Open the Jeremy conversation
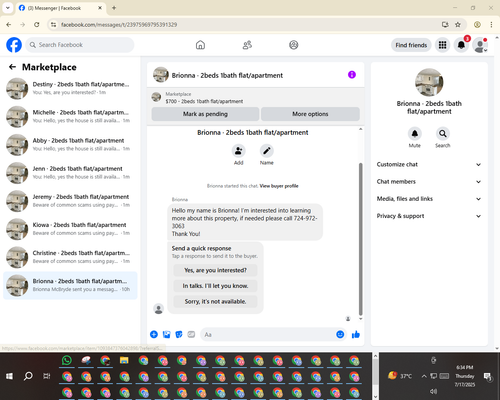This screenshot has height=400, width=500. 70,201
